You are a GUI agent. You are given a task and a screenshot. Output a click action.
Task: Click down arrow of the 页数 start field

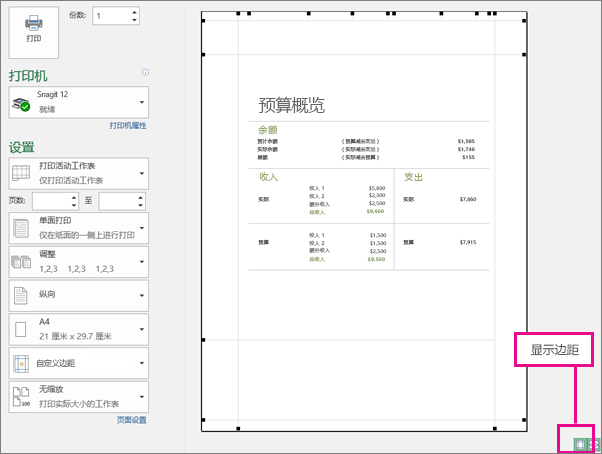(74, 205)
